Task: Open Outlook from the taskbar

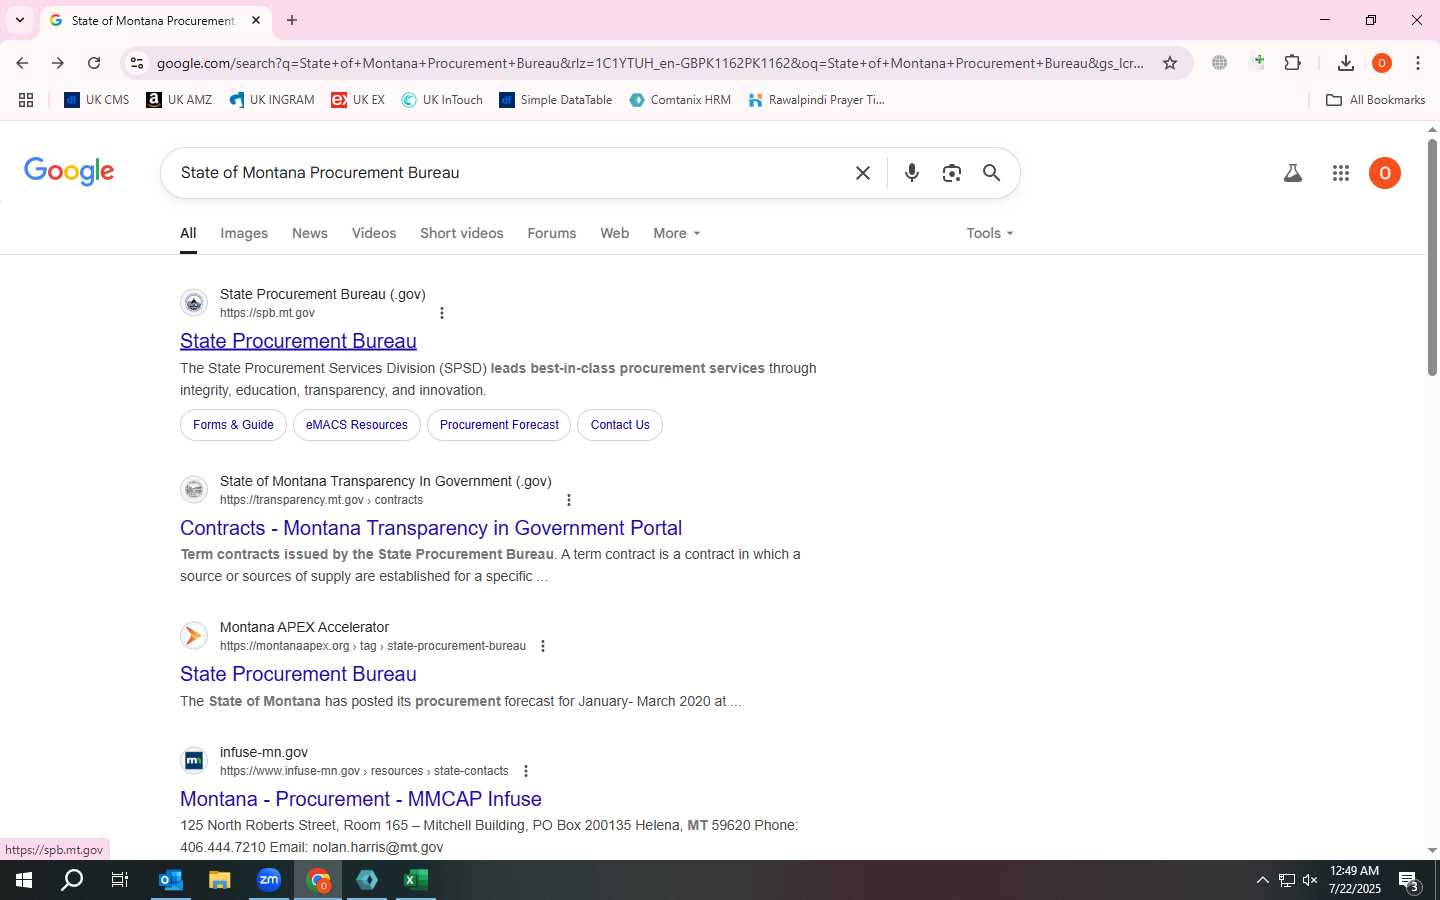Action: [x=171, y=880]
